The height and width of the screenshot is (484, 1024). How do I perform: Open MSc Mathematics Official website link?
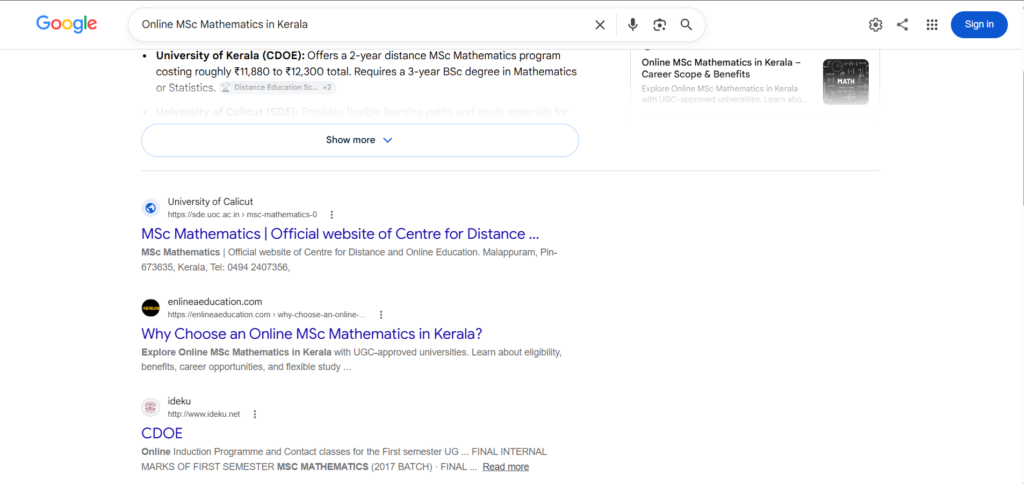[340, 234]
